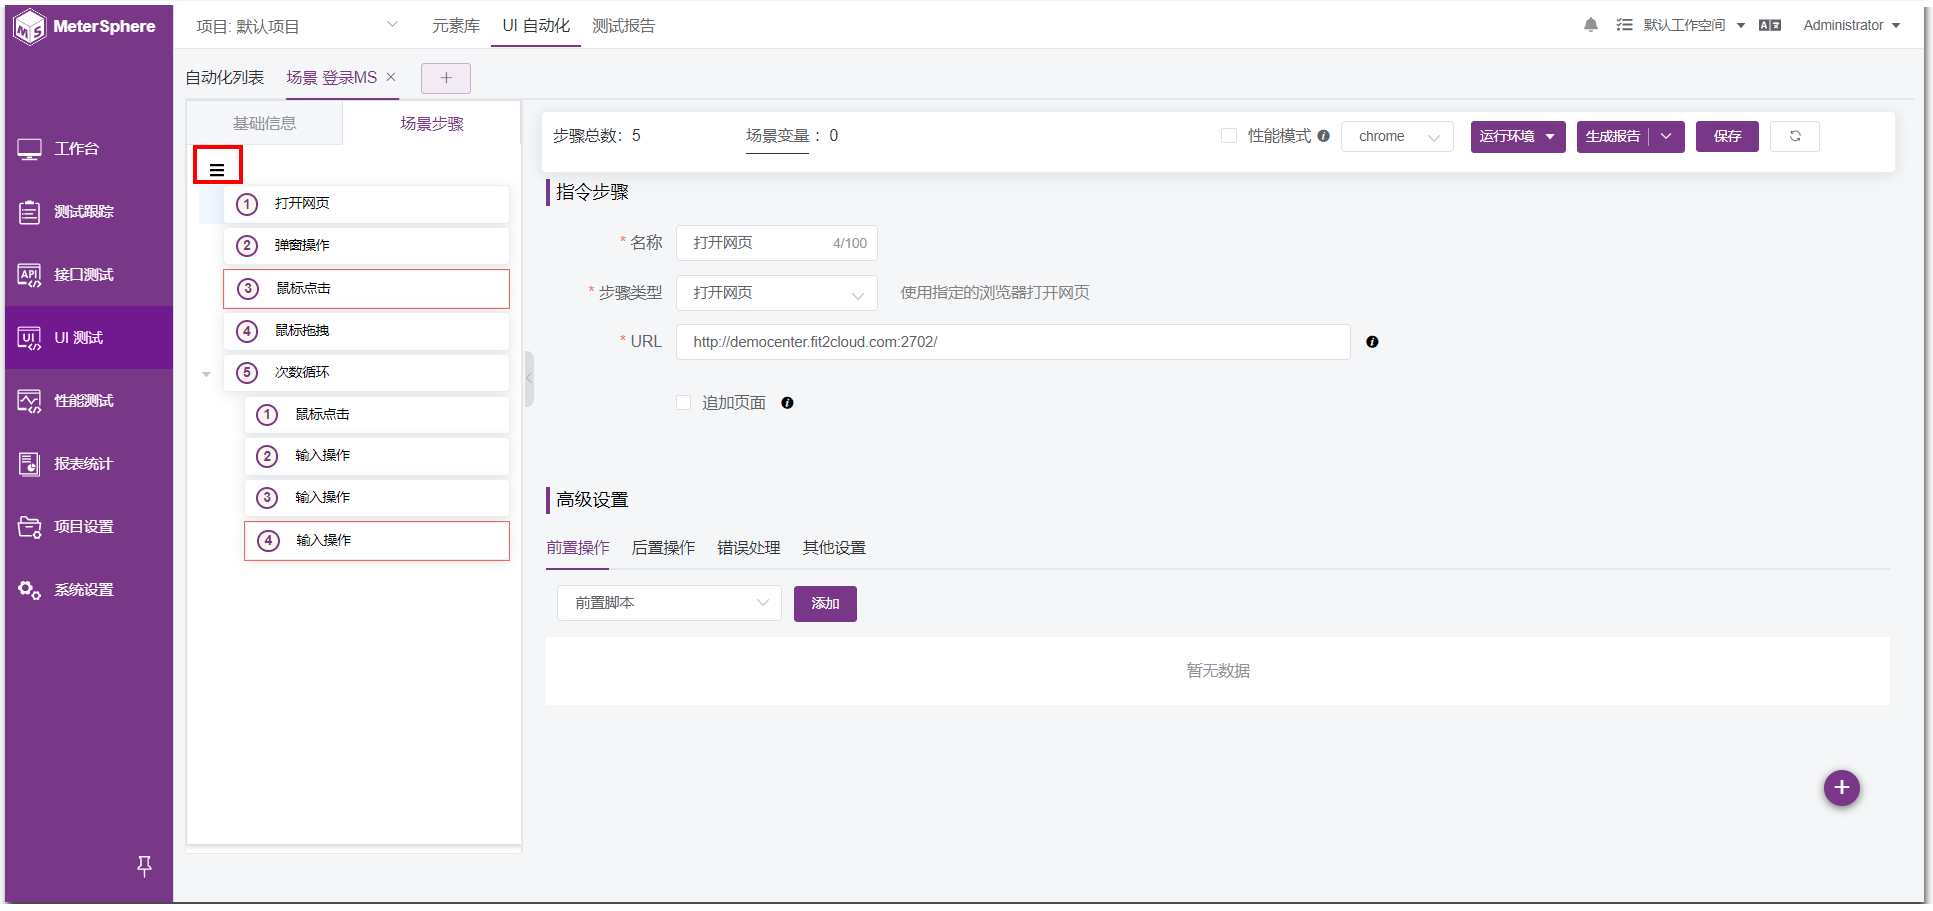
Task: Click the 添加 button
Action: pos(825,603)
